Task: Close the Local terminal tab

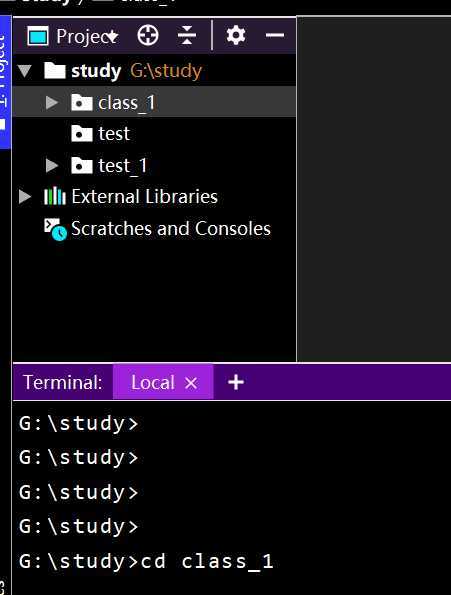Action: pyautogui.click(x=191, y=383)
